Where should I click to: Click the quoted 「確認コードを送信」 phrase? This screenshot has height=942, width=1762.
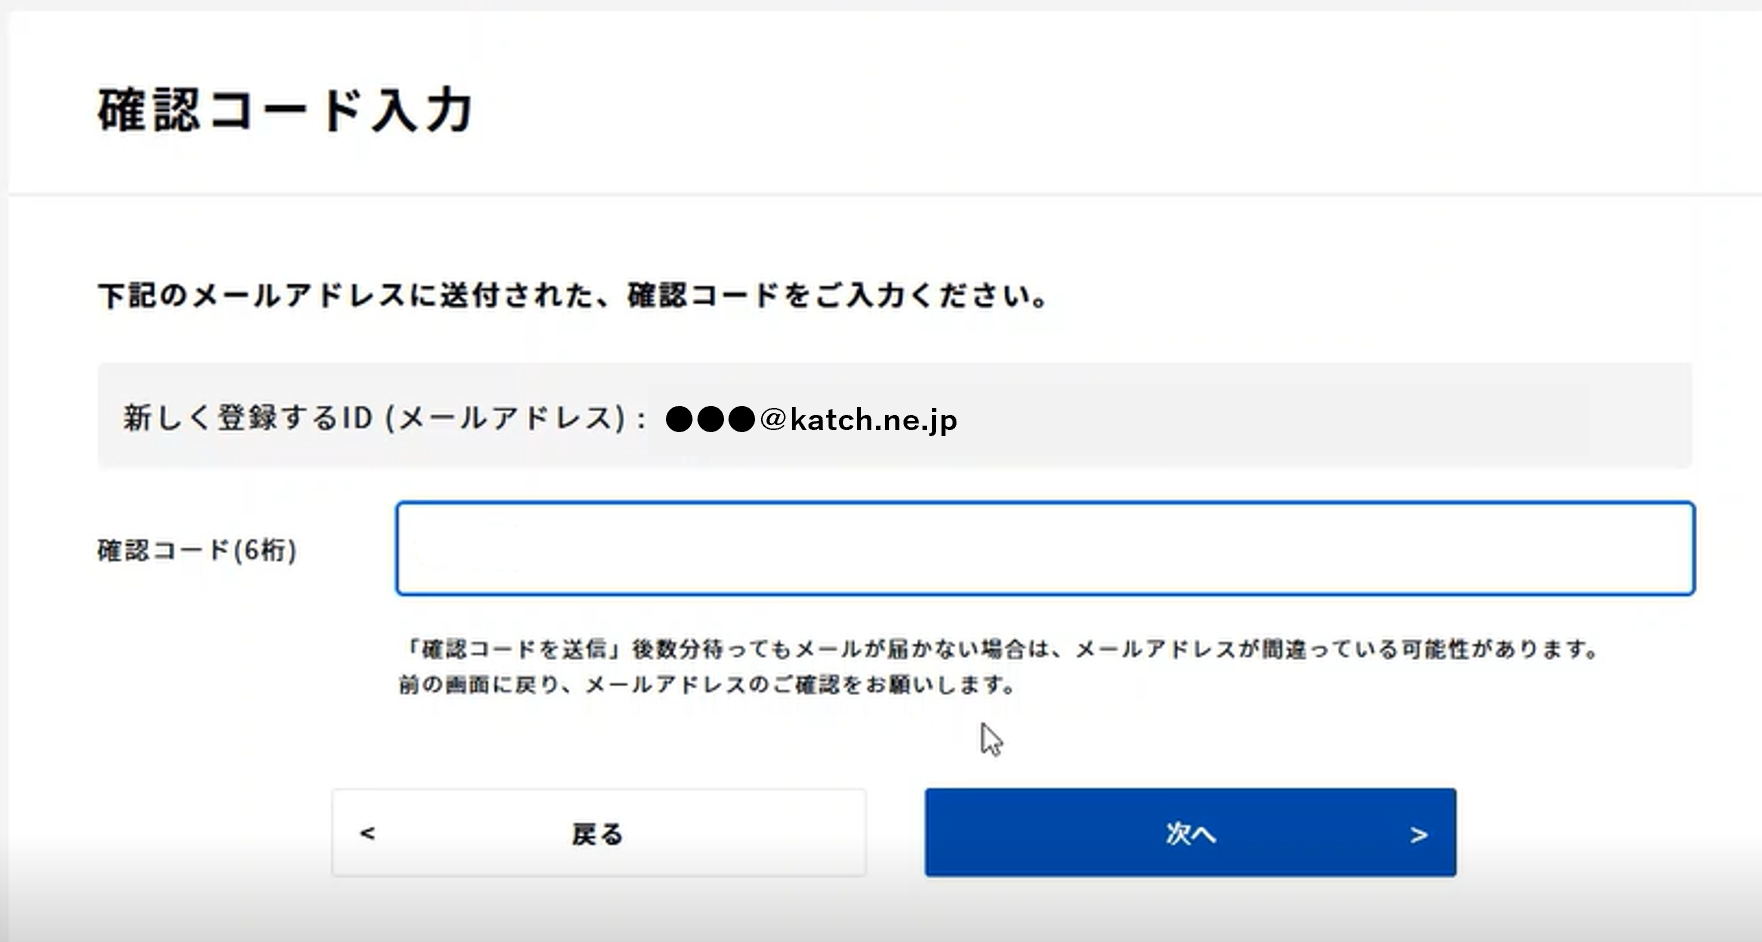click(513, 649)
